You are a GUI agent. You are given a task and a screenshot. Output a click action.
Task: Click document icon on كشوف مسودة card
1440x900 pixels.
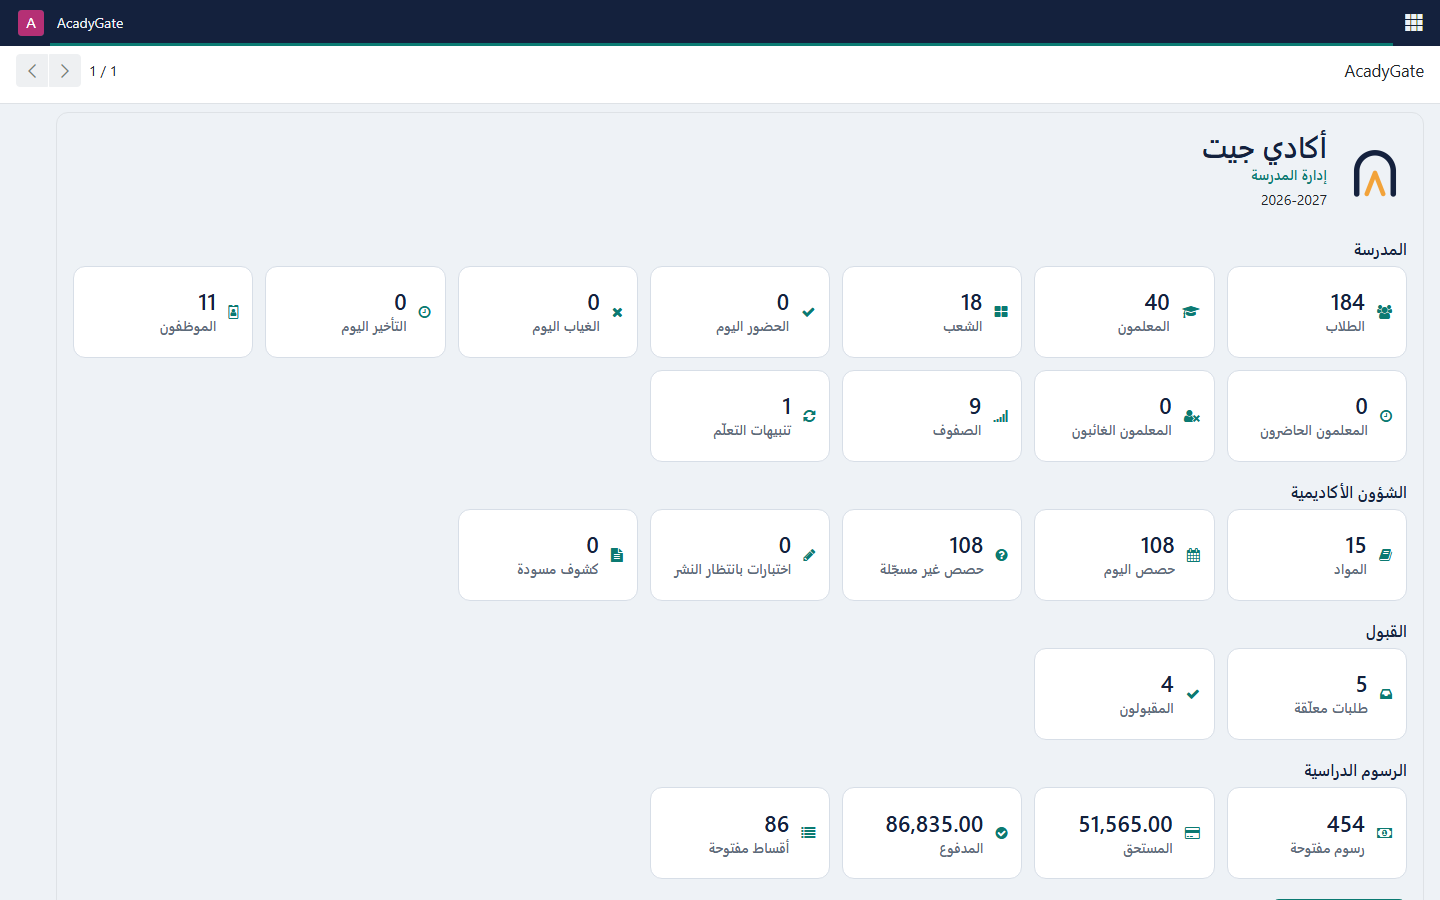(x=617, y=555)
